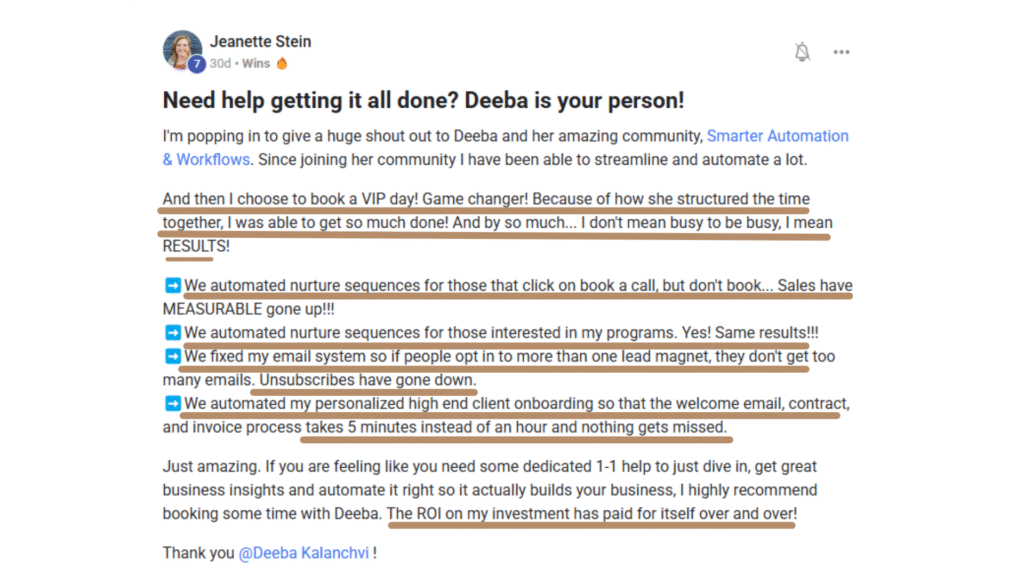The image size is (1024, 576).
Task: Click the fire icon beside Wins
Action: point(282,63)
